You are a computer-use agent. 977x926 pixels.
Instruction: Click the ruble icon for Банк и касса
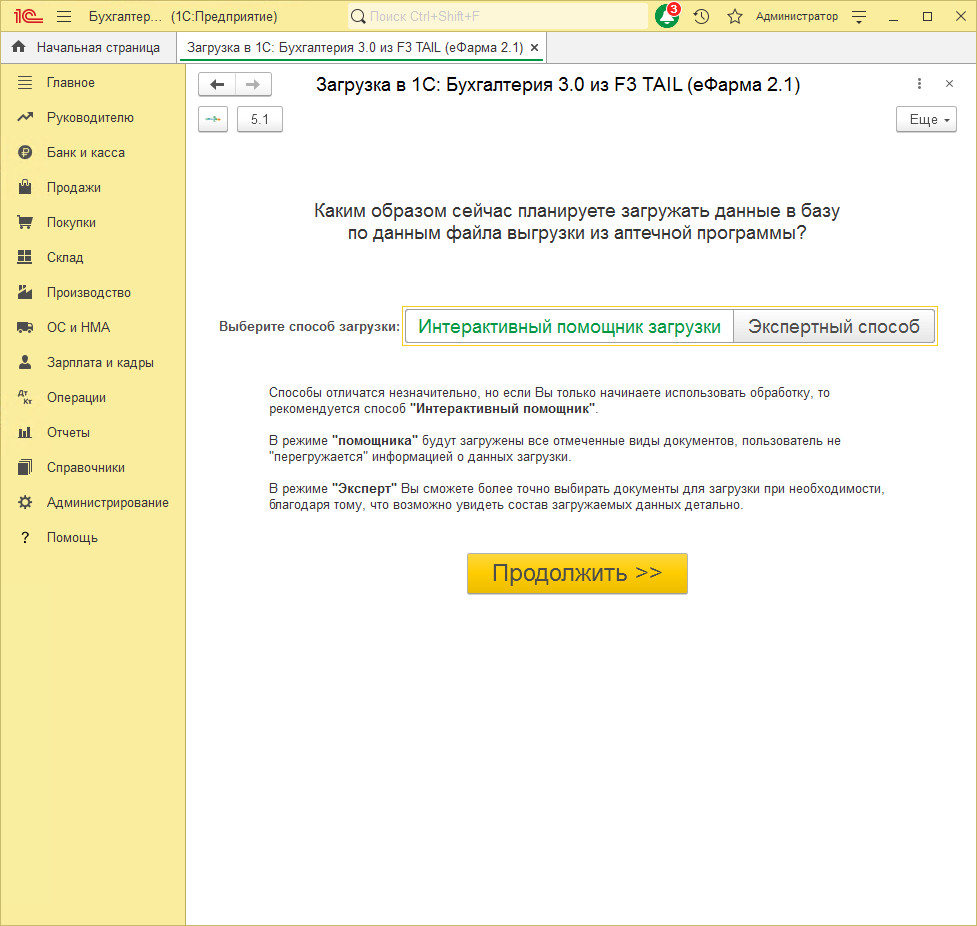pyautogui.click(x=25, y=152)
